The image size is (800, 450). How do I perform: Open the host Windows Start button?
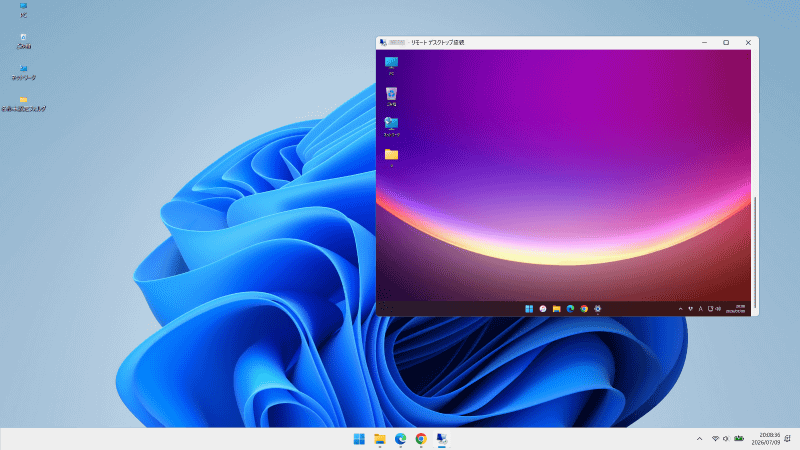[x=359, y=439]
